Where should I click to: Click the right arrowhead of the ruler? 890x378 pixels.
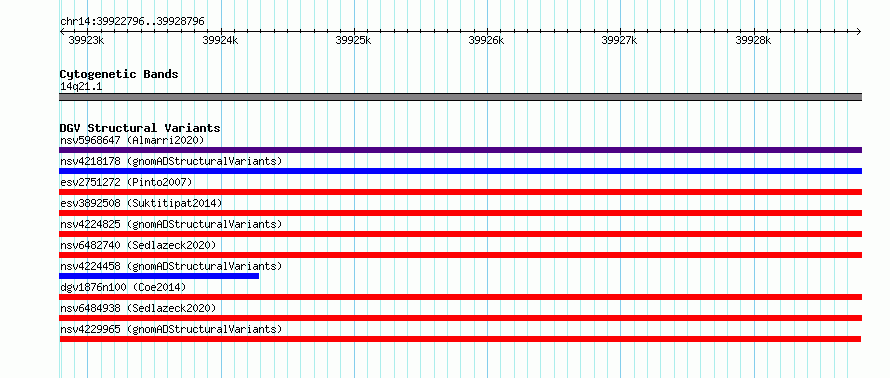coord(859,31)
